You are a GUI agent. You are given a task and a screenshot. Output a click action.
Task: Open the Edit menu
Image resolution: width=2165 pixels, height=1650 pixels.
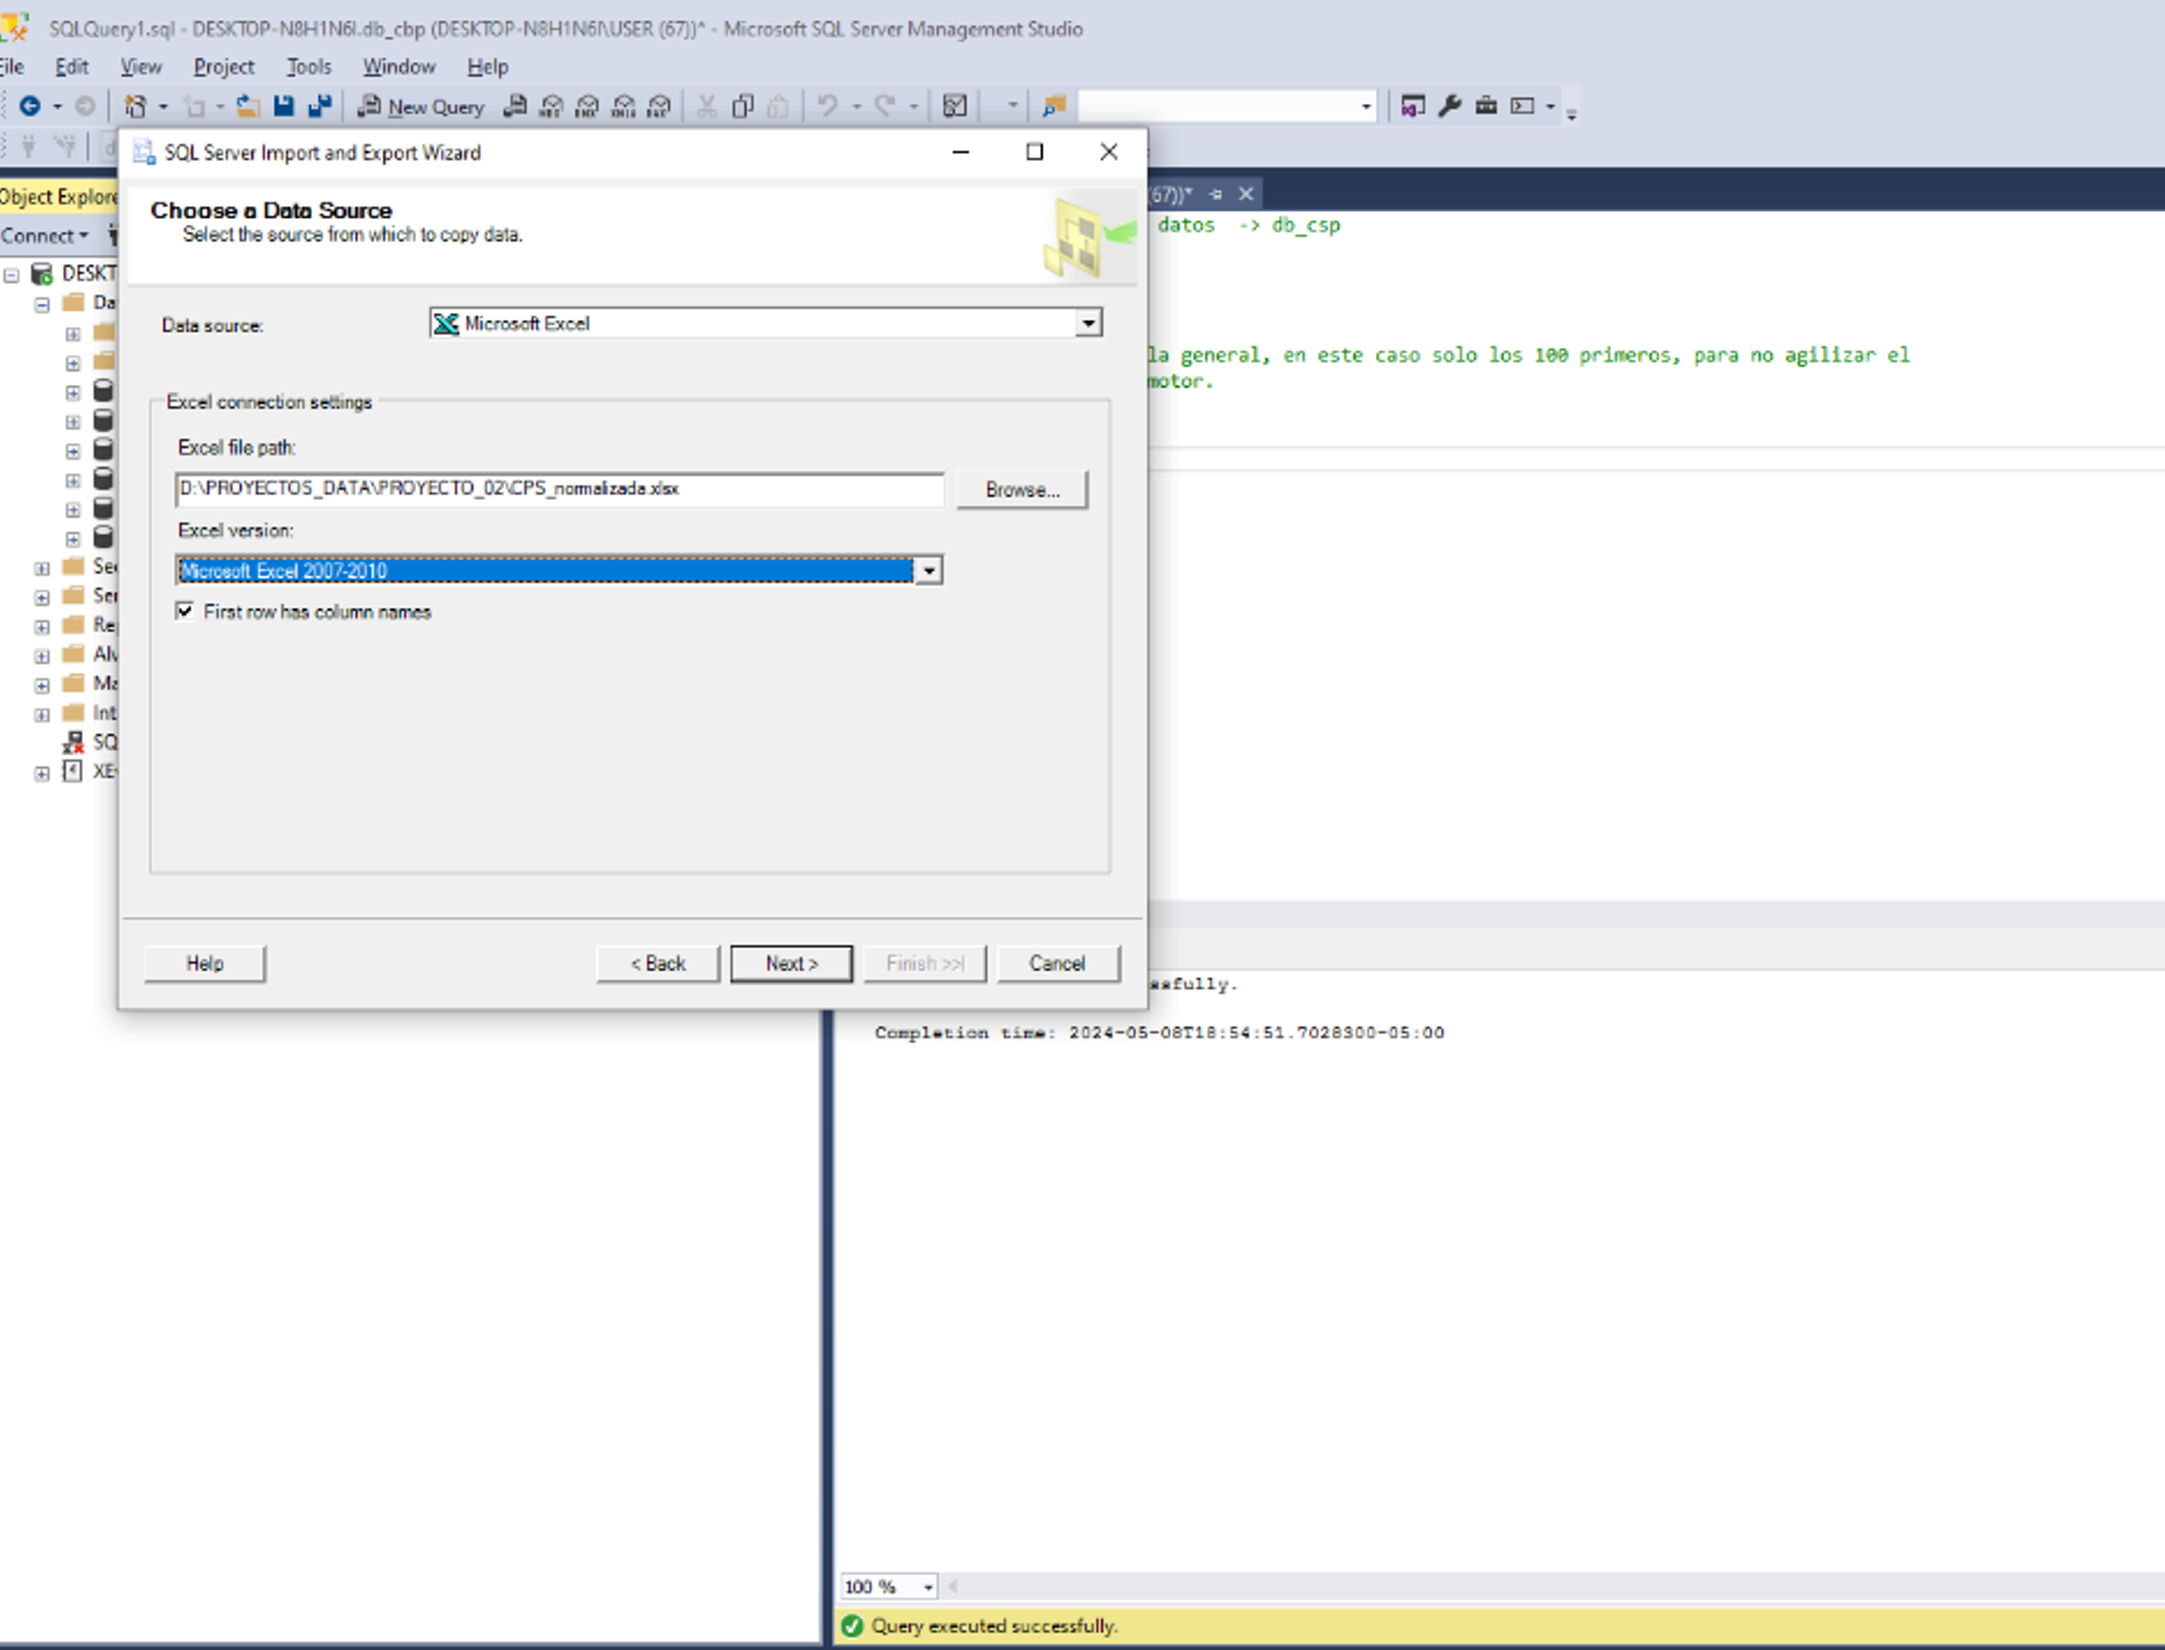[x=72, y=67]
